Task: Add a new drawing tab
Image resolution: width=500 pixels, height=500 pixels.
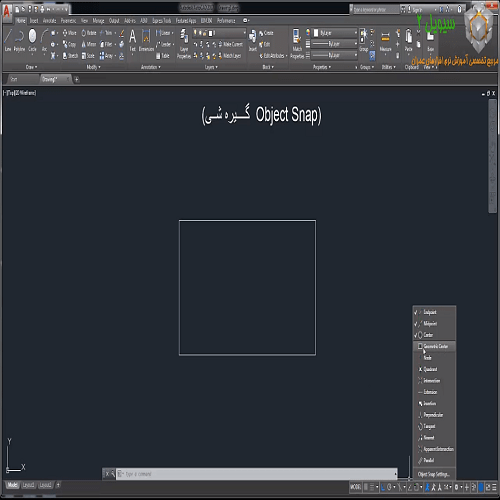Action: click(x=77, y=79)
